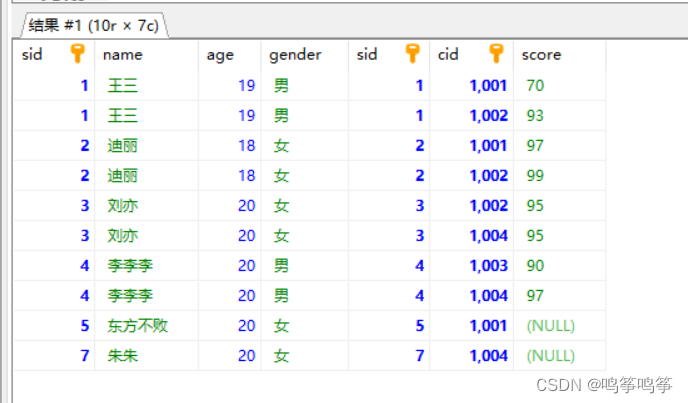Viewport: 688px width, 403px height.
Task: Sort by the age column header
Action: [220, 55]
